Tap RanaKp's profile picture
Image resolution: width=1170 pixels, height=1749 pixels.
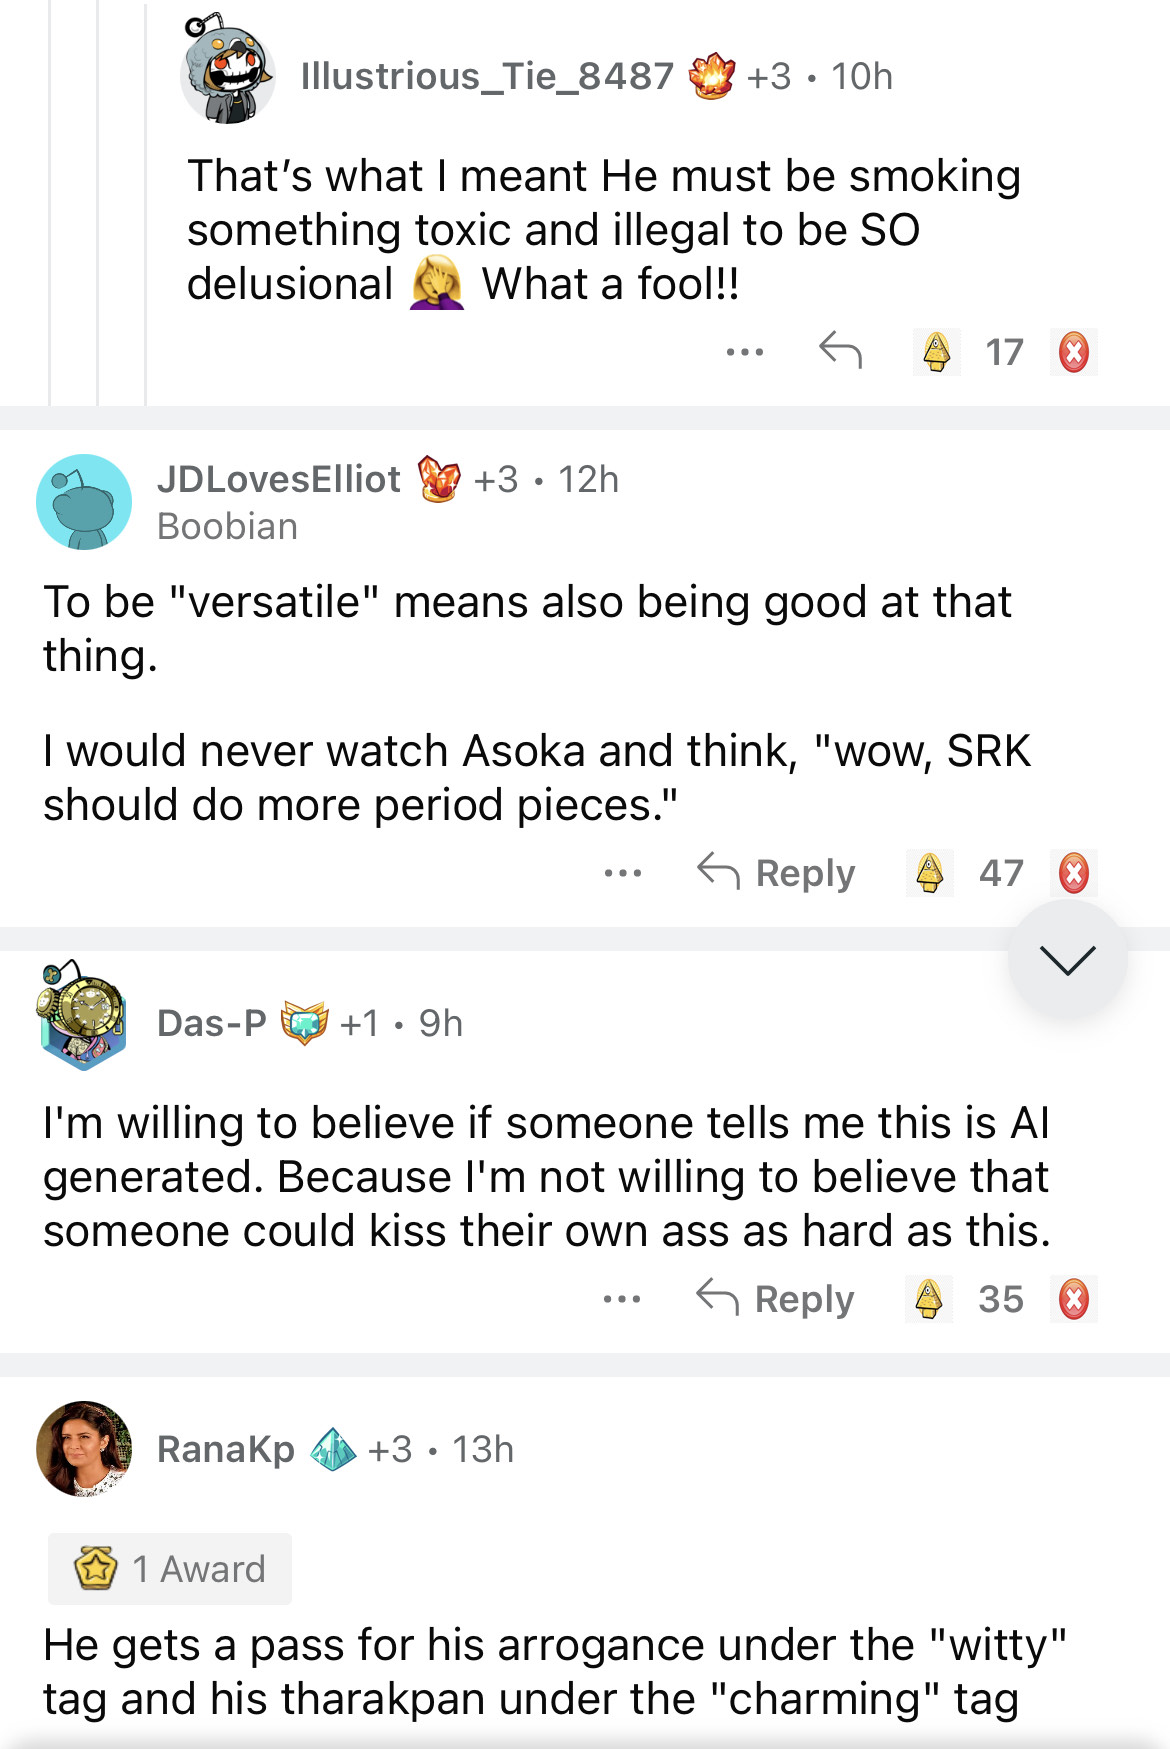pyautogui.click(x=84, y=1449)
